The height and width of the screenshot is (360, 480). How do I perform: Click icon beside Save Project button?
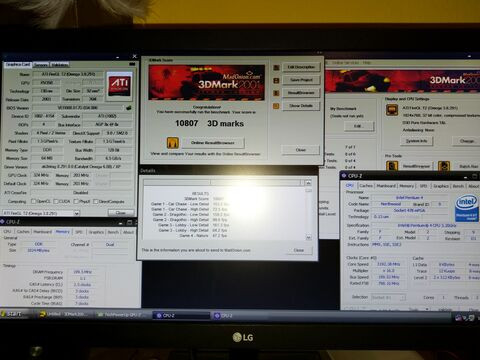pyautogui.click(x=276, y=80)
